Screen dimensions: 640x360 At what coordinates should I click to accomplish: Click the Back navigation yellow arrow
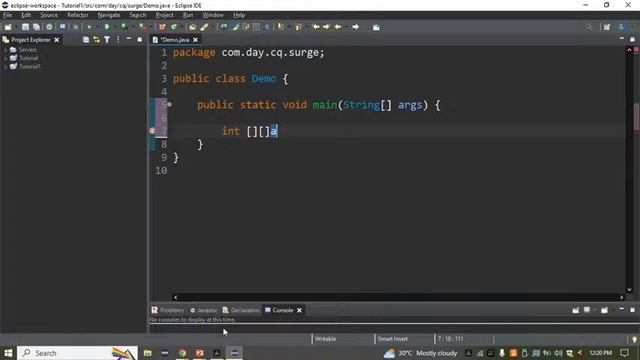coord(316,27)
